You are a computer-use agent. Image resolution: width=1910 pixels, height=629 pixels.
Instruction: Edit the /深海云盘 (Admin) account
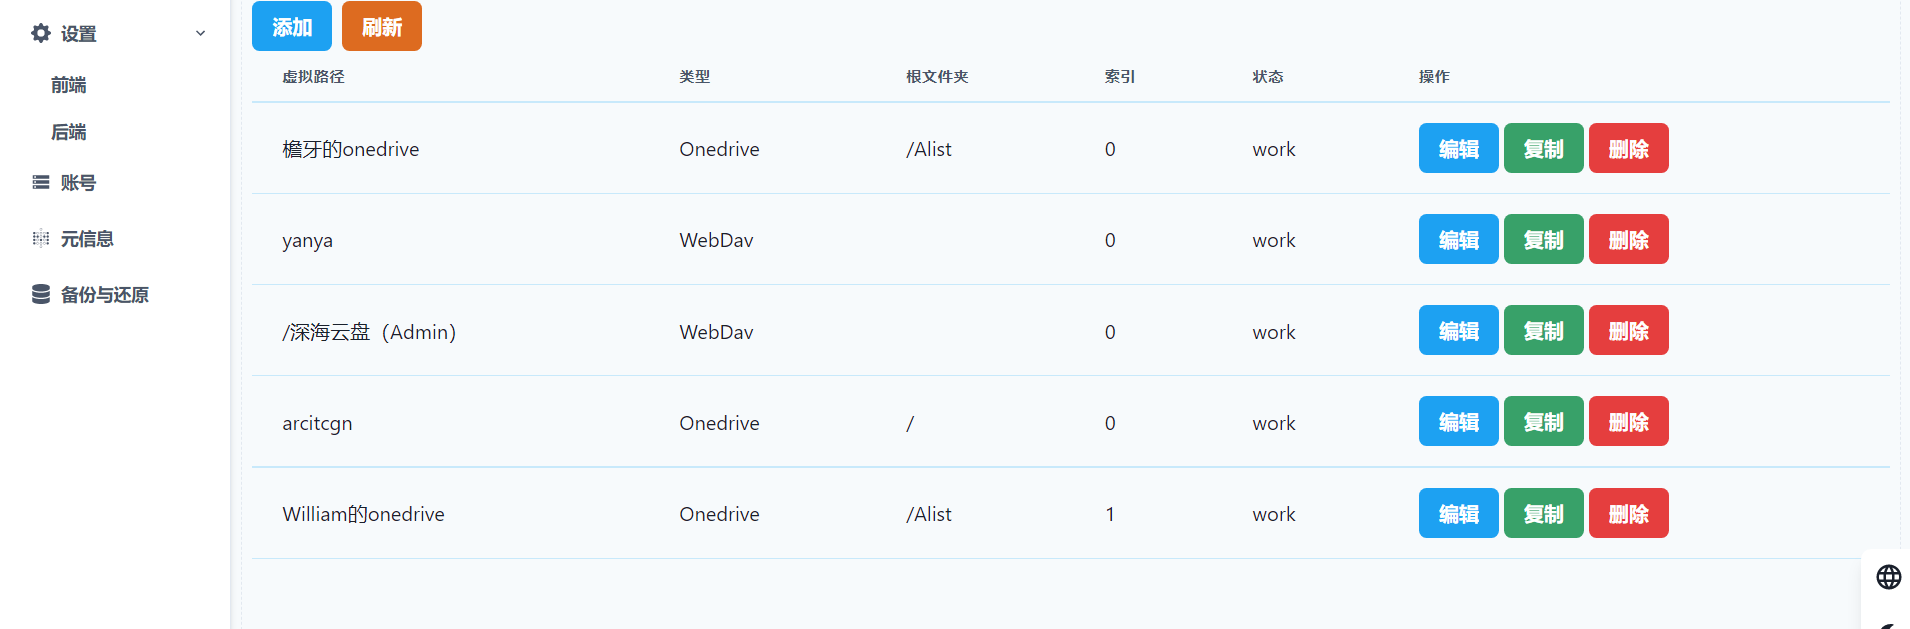click(x=1458, y=330)
